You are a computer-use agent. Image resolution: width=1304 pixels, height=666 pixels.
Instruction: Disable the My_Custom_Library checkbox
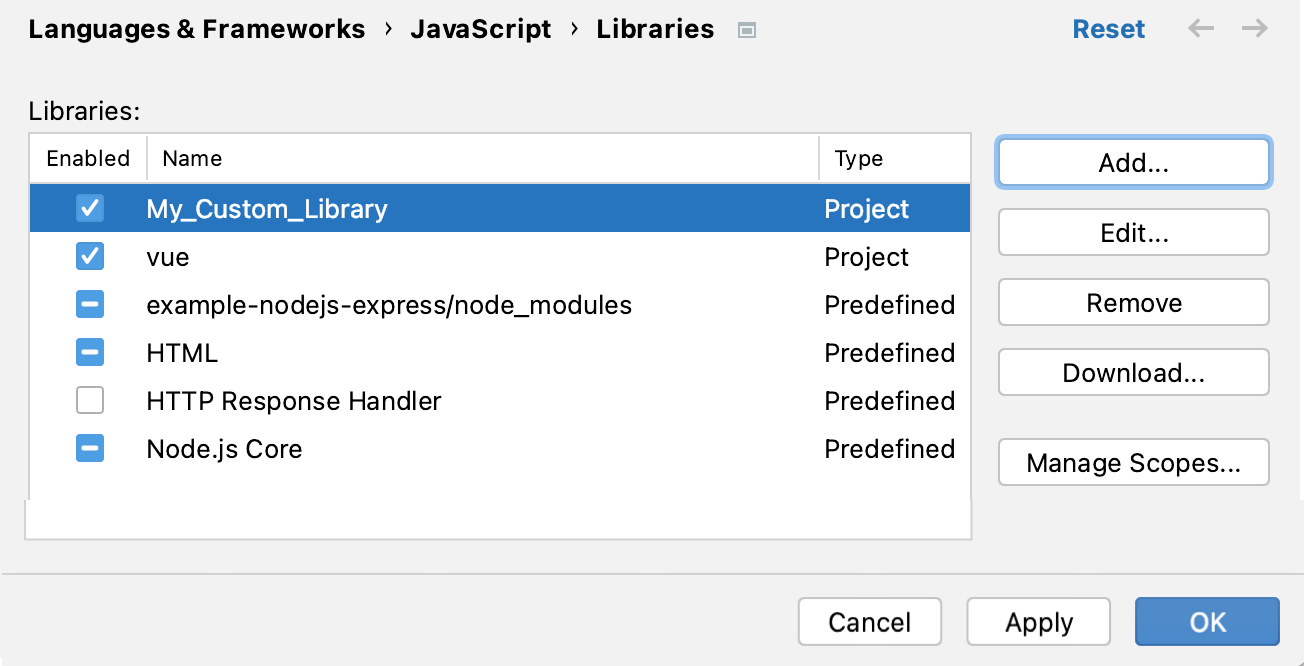pyautogui.click(x=90, y=209)
